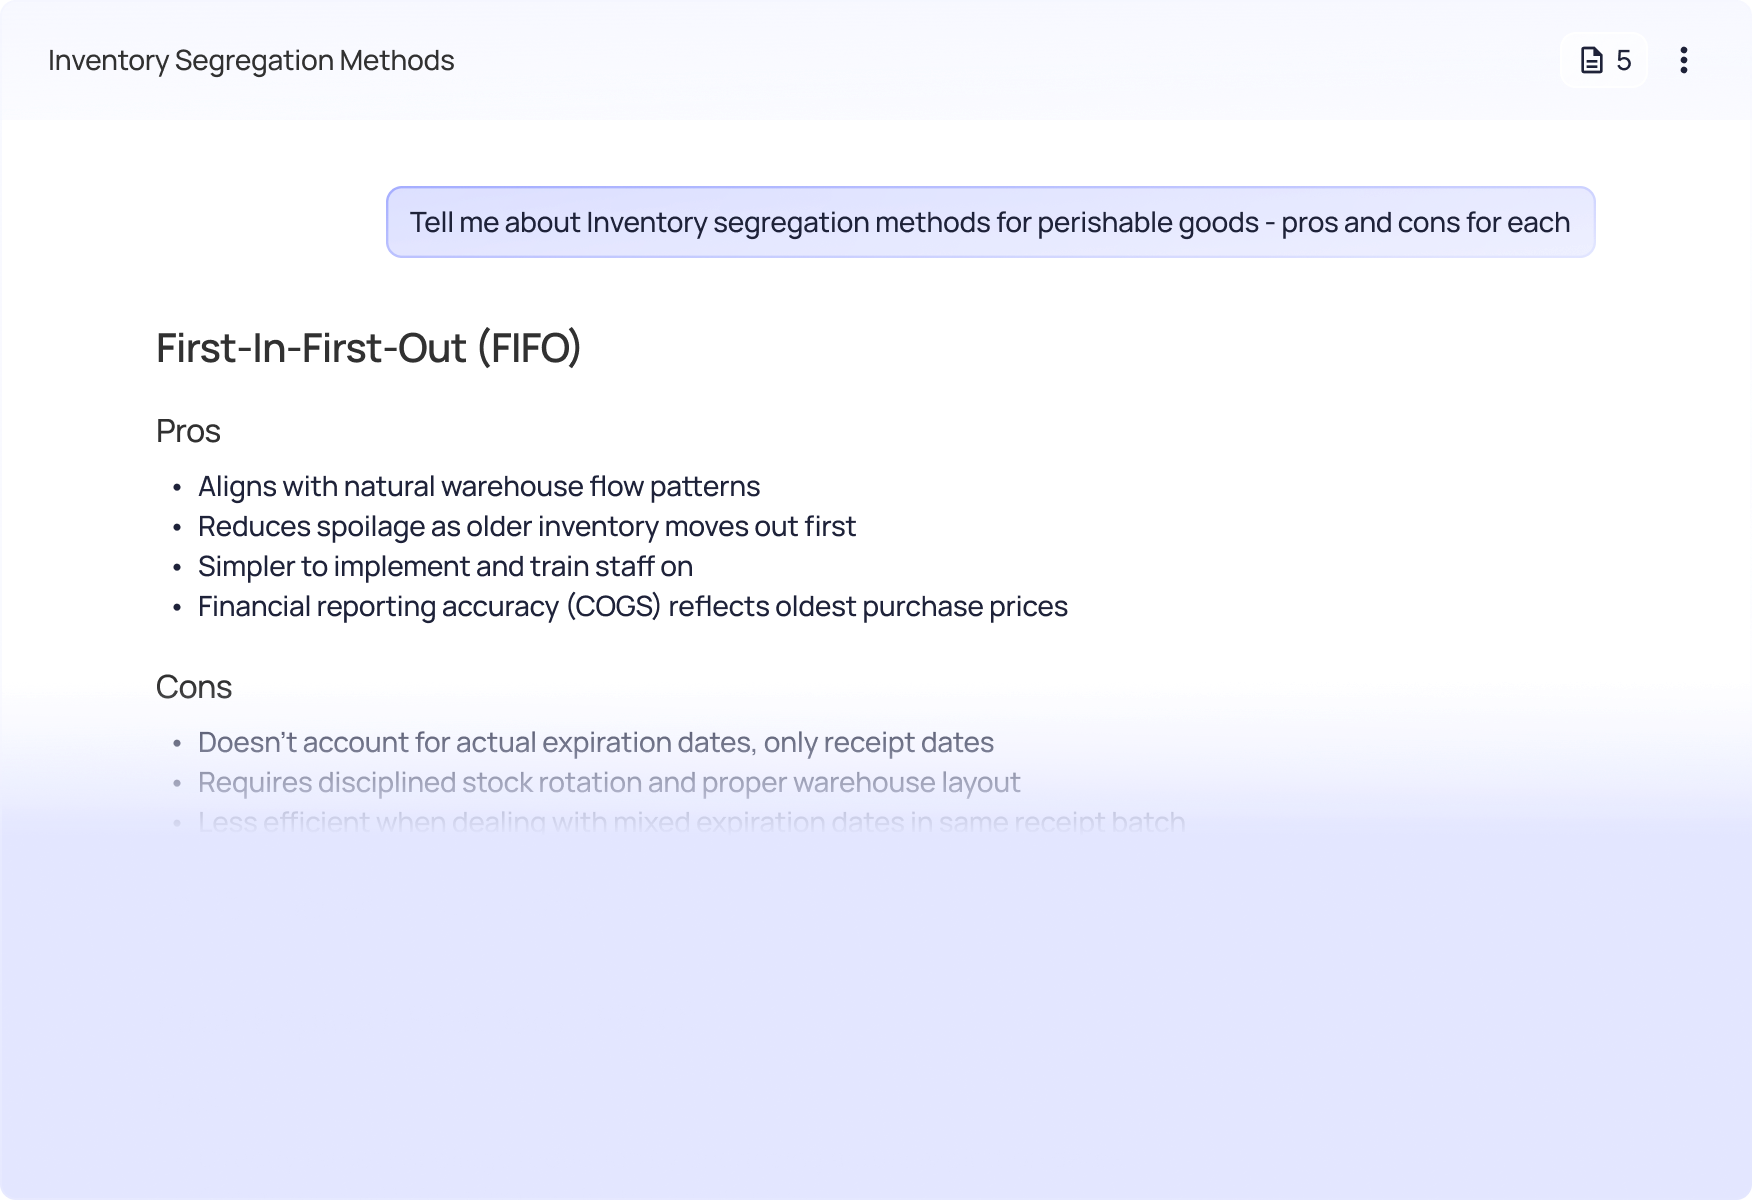Click the COGS financial reporting bullet point
This screenshot has height=1200, width=1752.
point(633,606)
